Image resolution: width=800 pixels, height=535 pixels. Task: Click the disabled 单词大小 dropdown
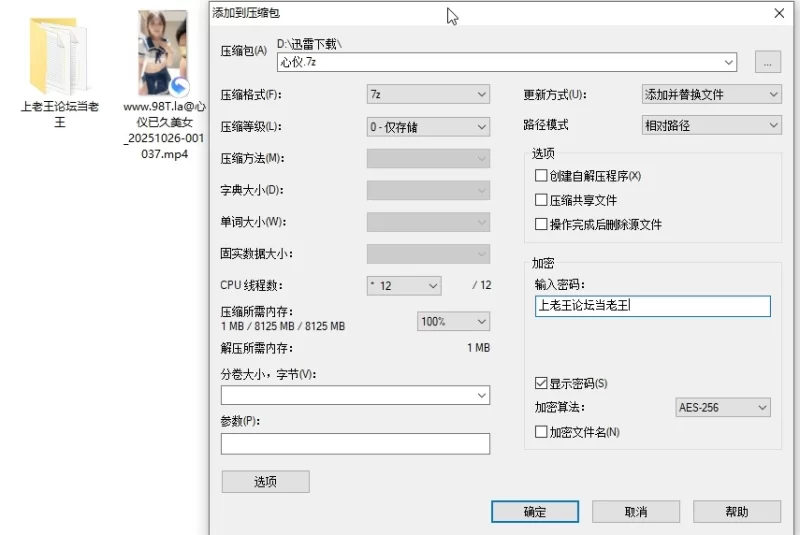(428, 222)
